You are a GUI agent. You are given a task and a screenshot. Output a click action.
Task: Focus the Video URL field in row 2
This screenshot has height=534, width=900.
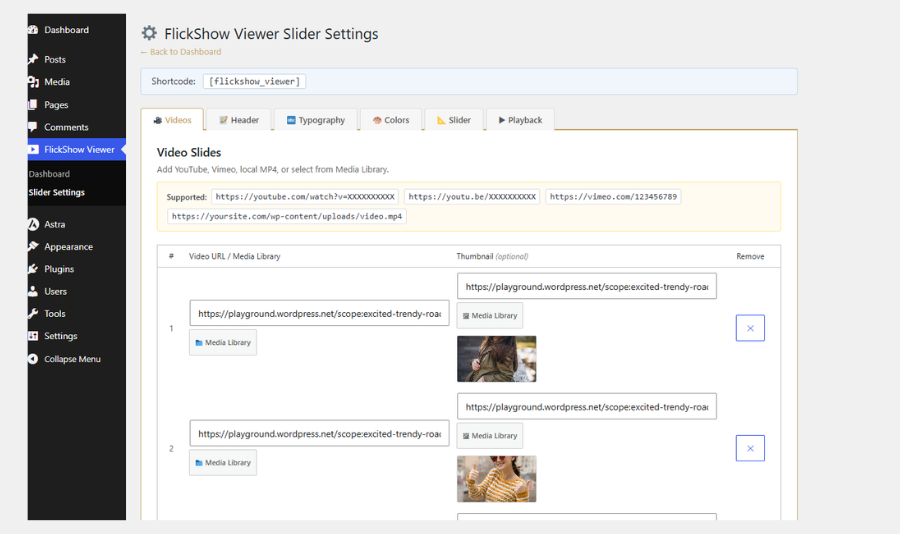click(319, 434)
